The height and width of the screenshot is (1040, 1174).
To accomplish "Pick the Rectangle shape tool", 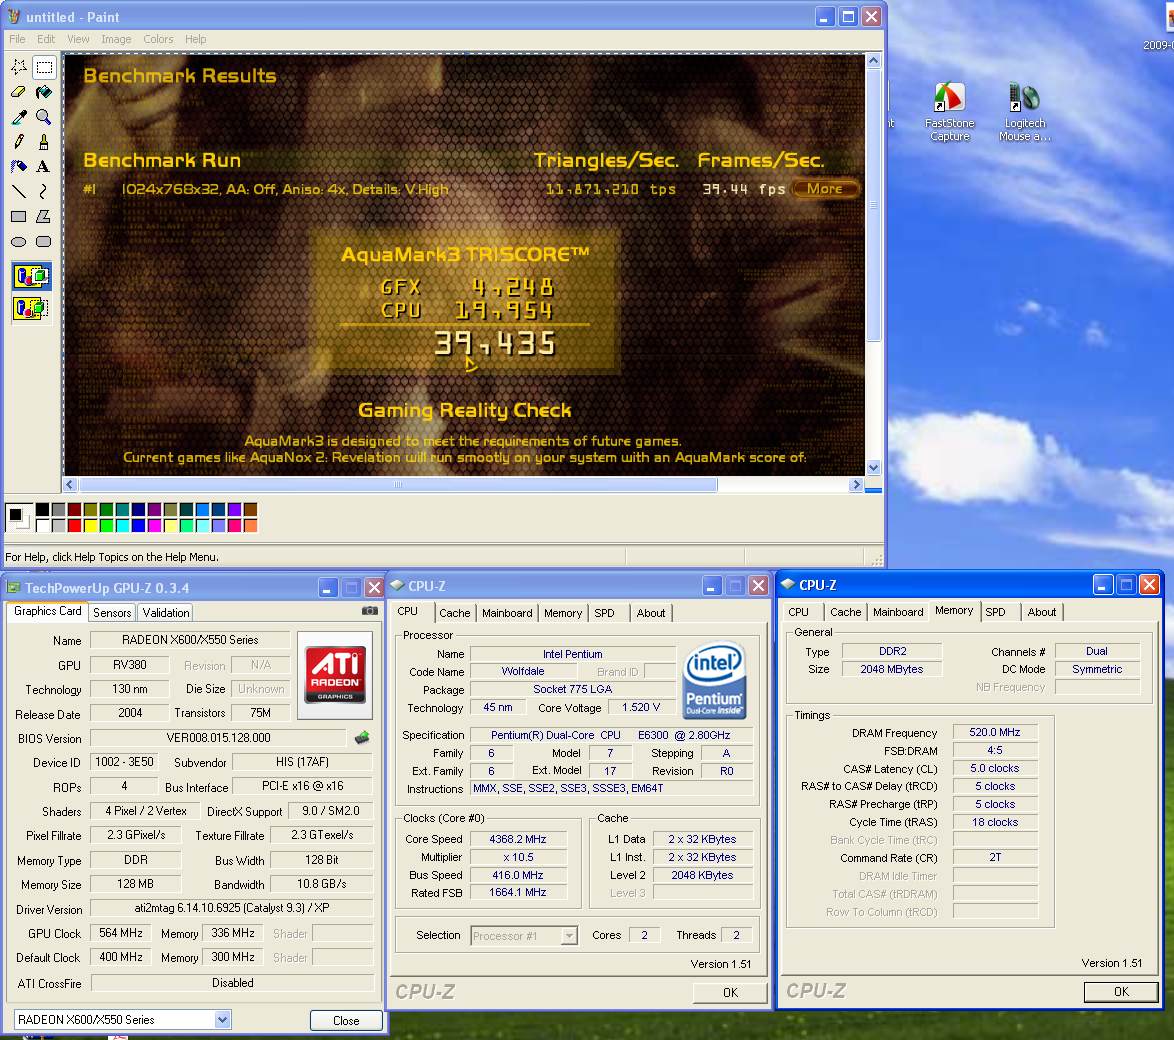I will 19,216.
